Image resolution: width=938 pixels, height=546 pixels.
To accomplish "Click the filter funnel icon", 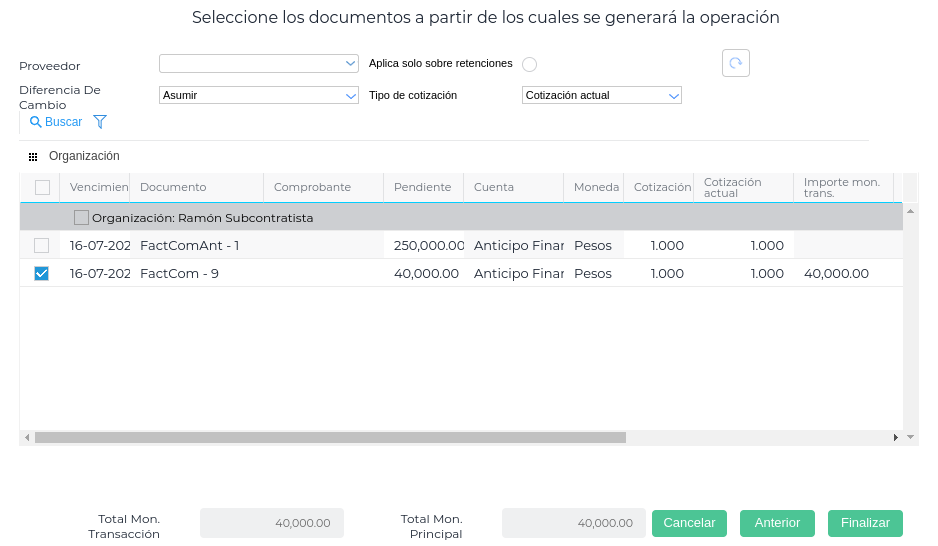I will 100,122.
